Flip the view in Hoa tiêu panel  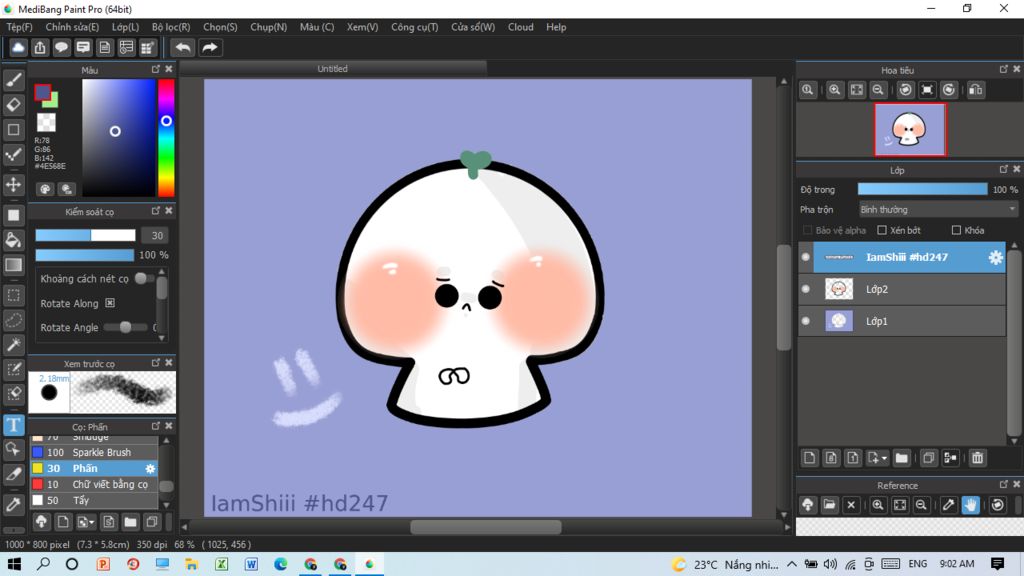click(x=976, y=90)
